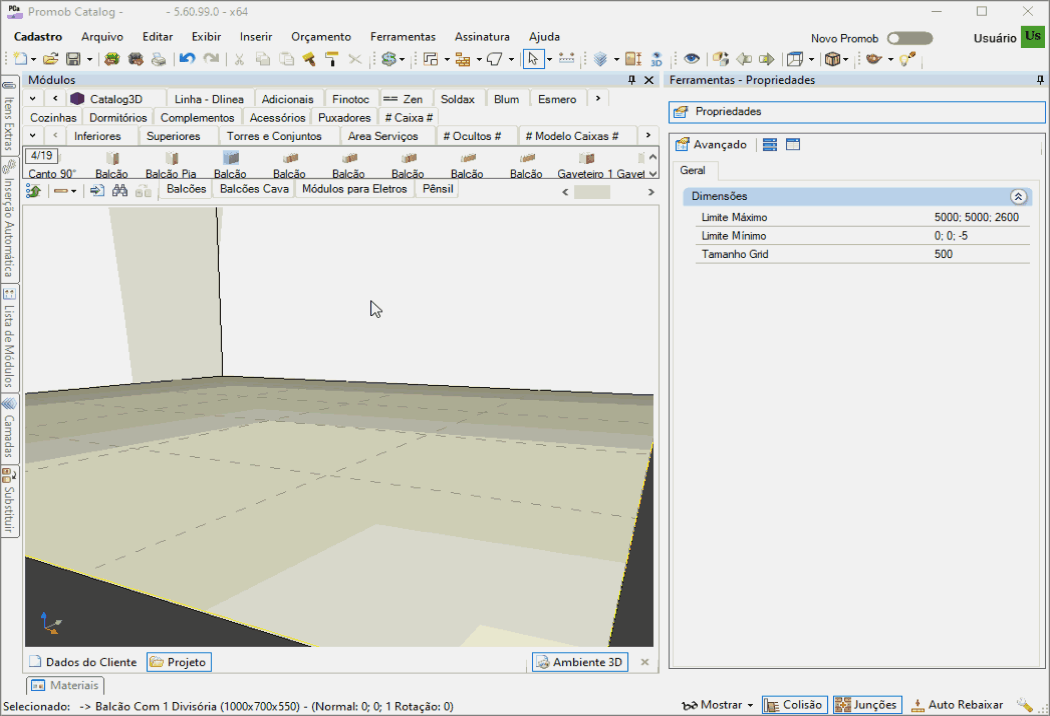Click the ruler measure tool icon
The height and width of the screenshot is (716, 1050).
point(567,59)
